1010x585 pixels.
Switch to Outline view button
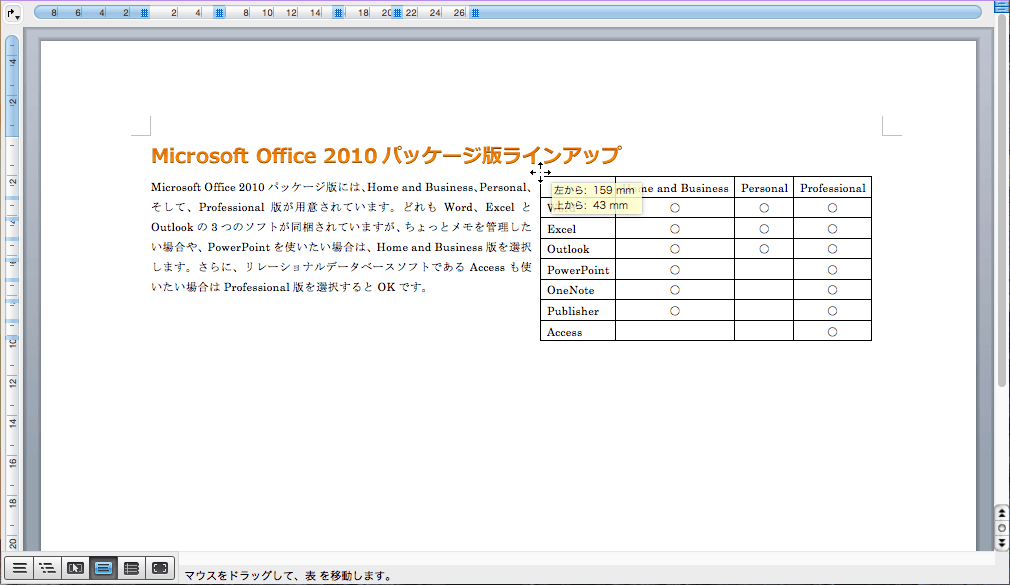(47, 568)
